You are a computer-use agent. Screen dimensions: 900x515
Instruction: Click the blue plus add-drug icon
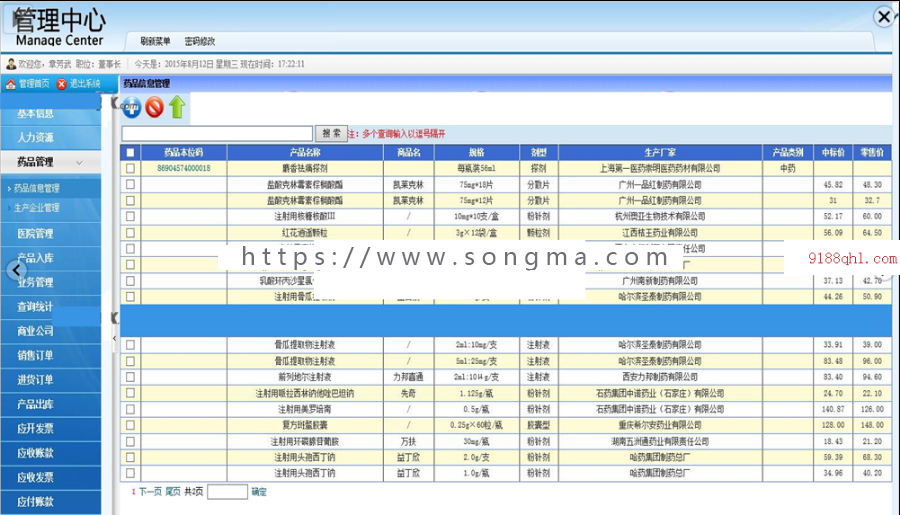pyautogui.click(x=131, y=107)
